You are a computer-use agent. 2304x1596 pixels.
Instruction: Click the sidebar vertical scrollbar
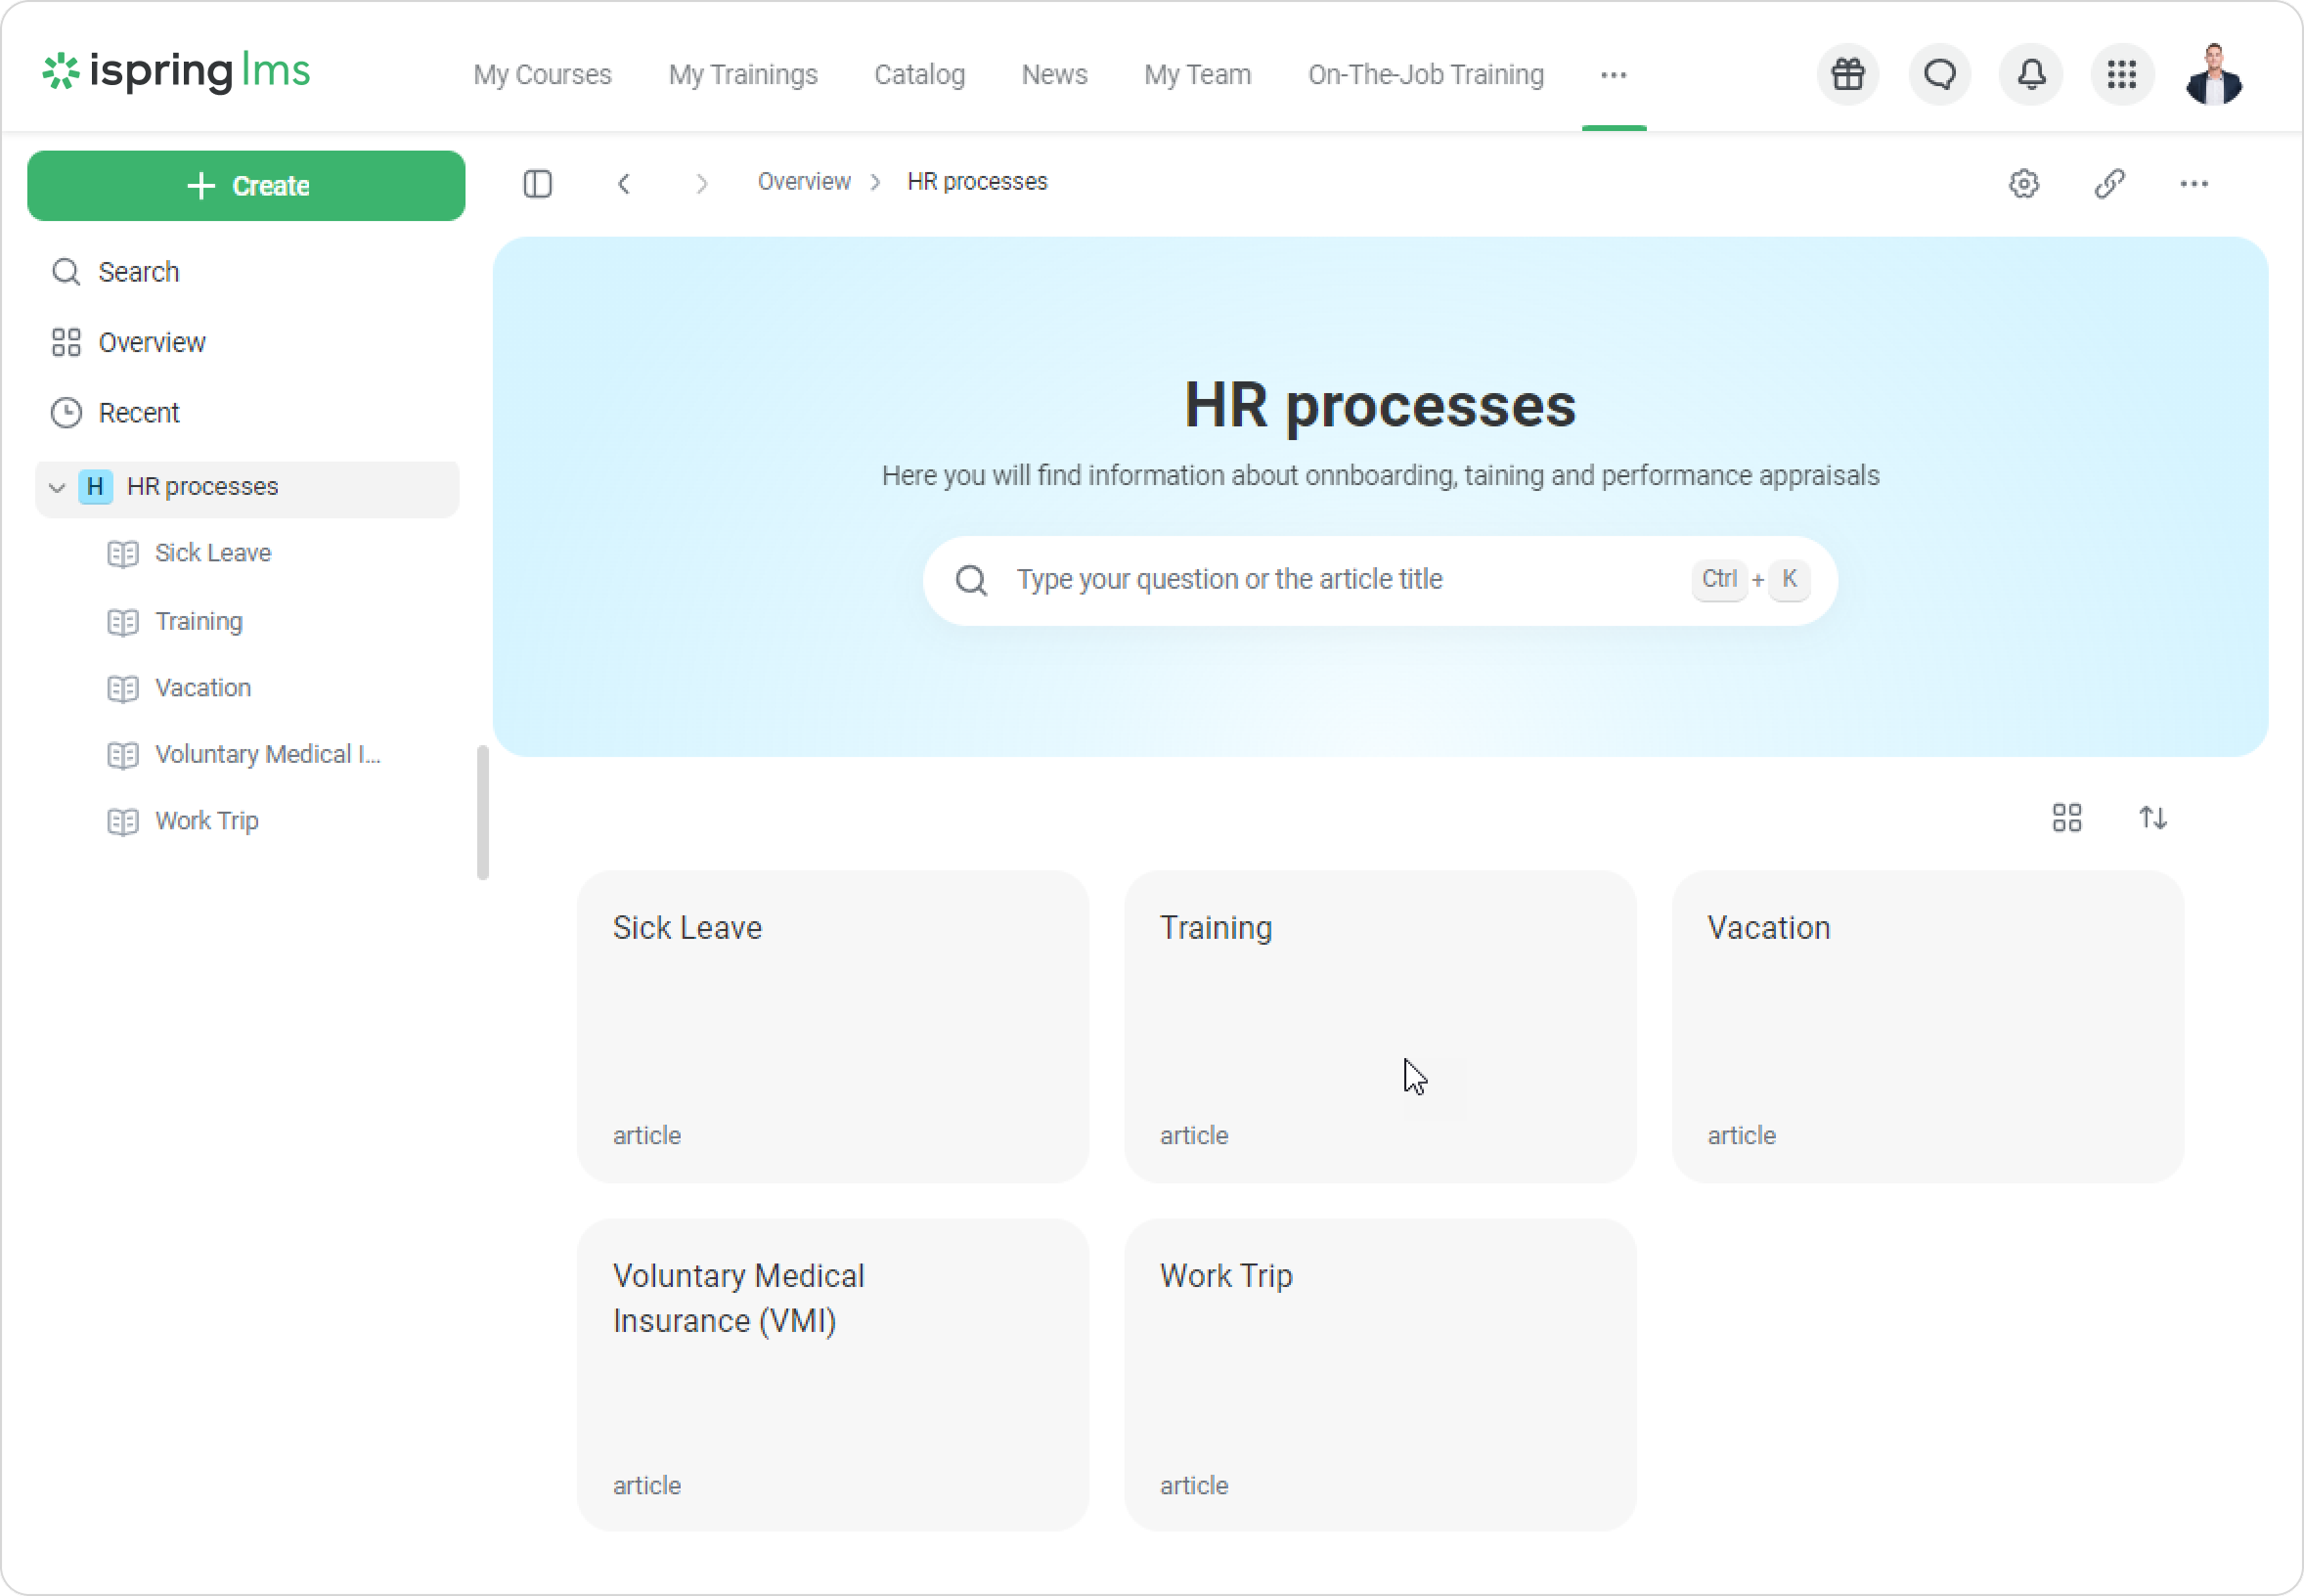coord(483,812)
